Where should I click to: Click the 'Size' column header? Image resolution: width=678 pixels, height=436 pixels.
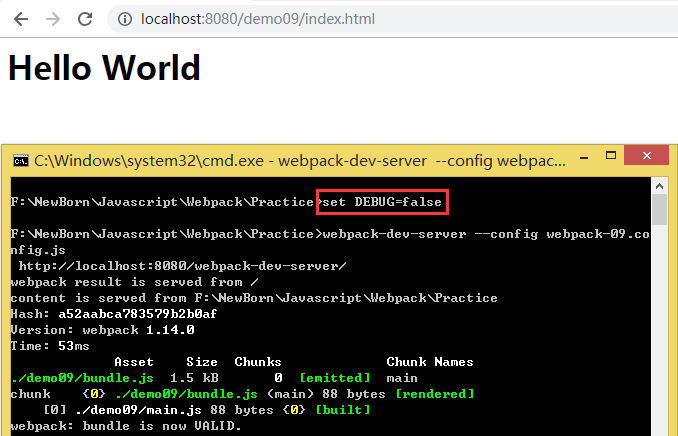(x=202, y=362)
